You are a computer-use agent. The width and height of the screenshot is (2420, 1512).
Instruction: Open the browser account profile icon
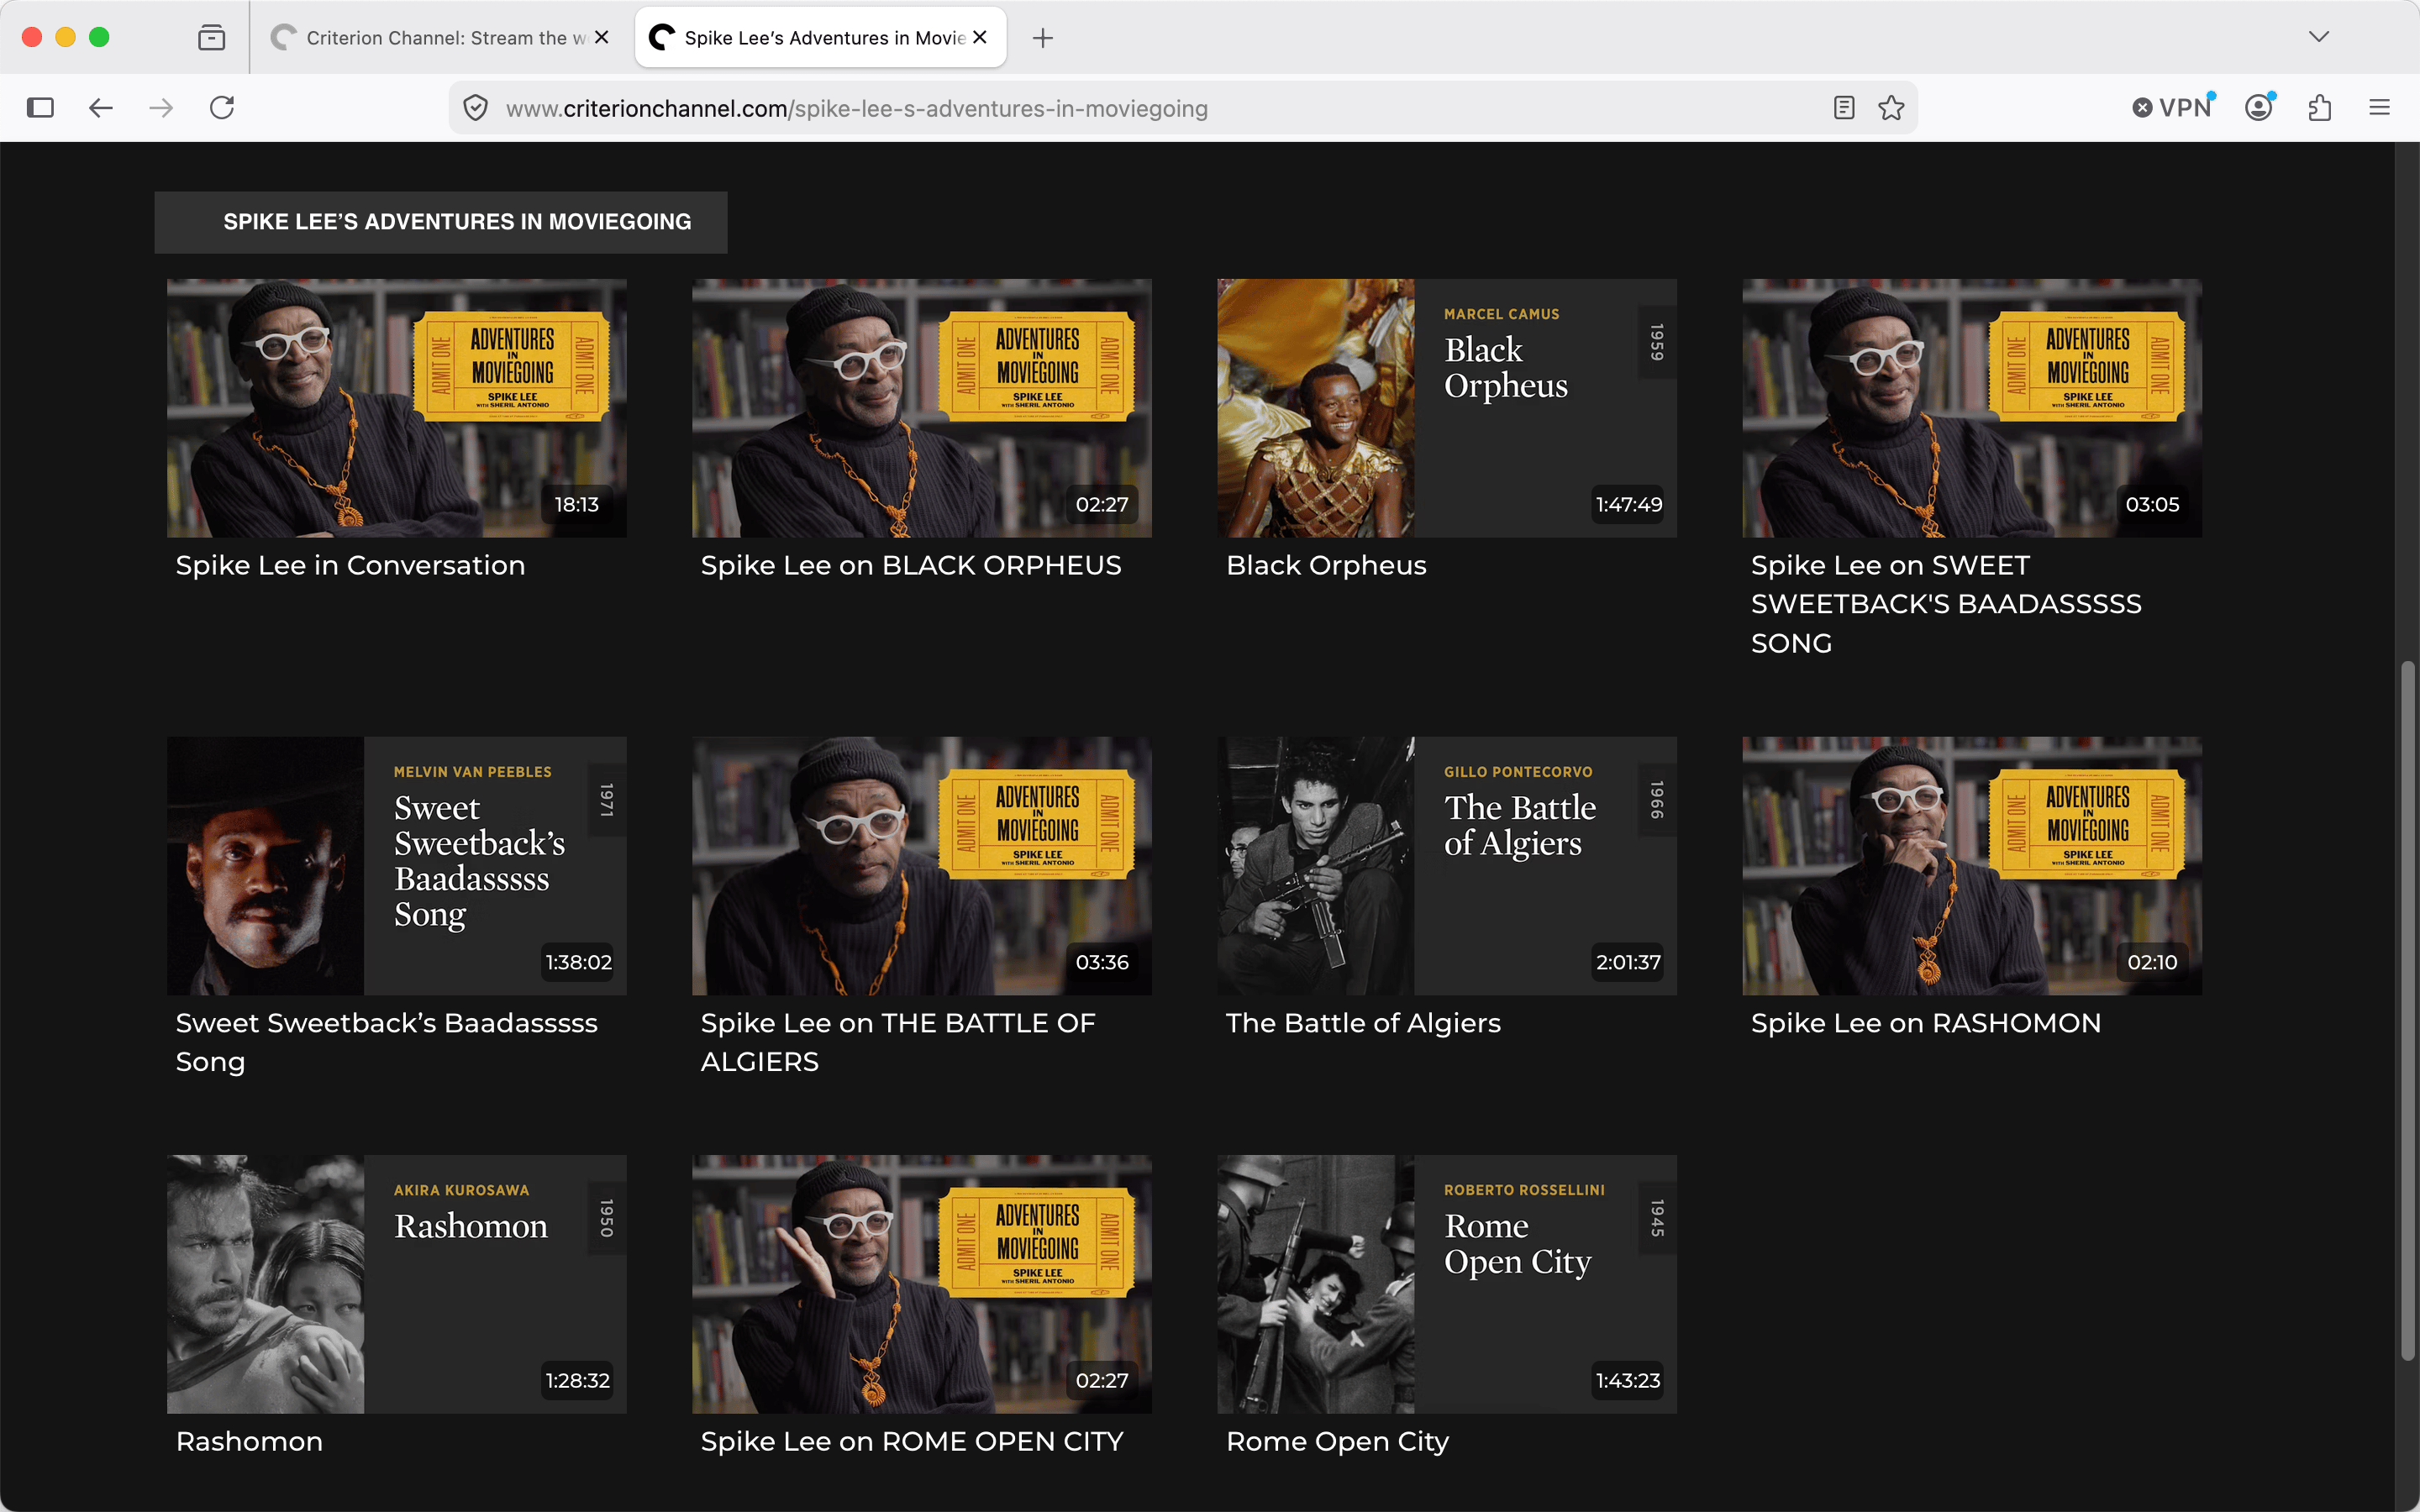coord(2259,108)
